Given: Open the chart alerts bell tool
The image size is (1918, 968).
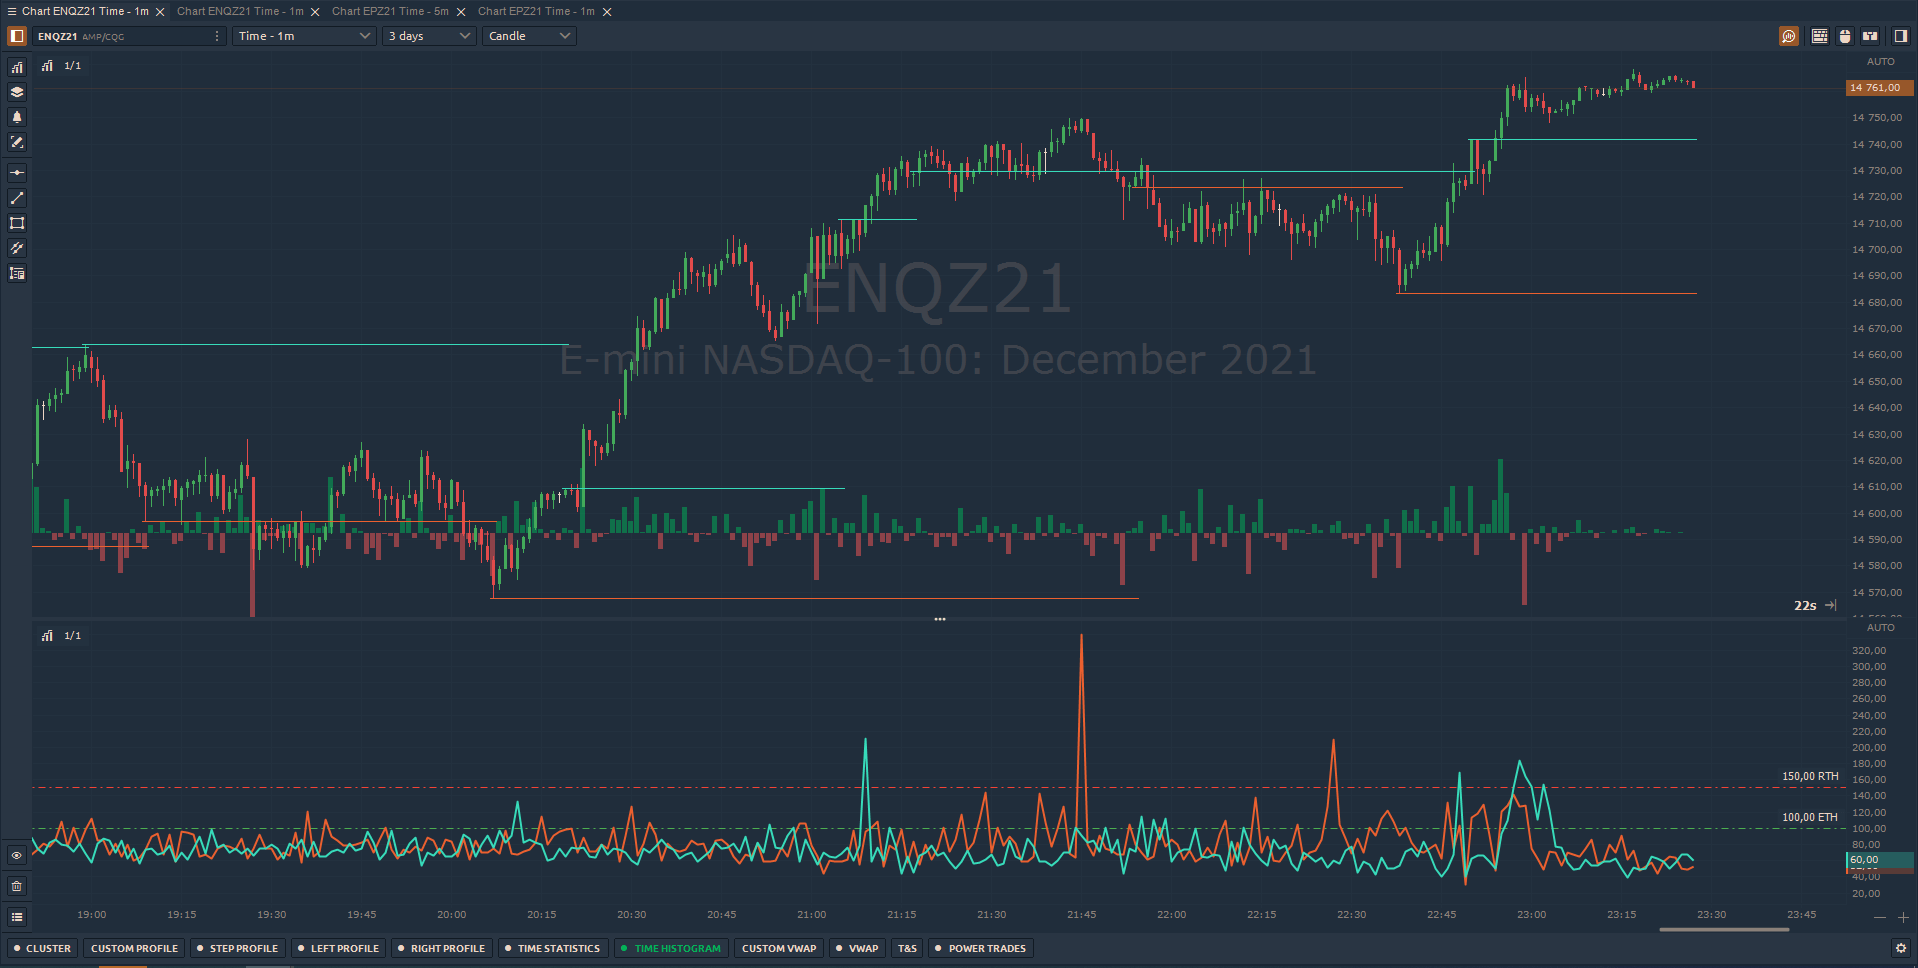Looking at the screenshot, I should [x=16, y=117].
